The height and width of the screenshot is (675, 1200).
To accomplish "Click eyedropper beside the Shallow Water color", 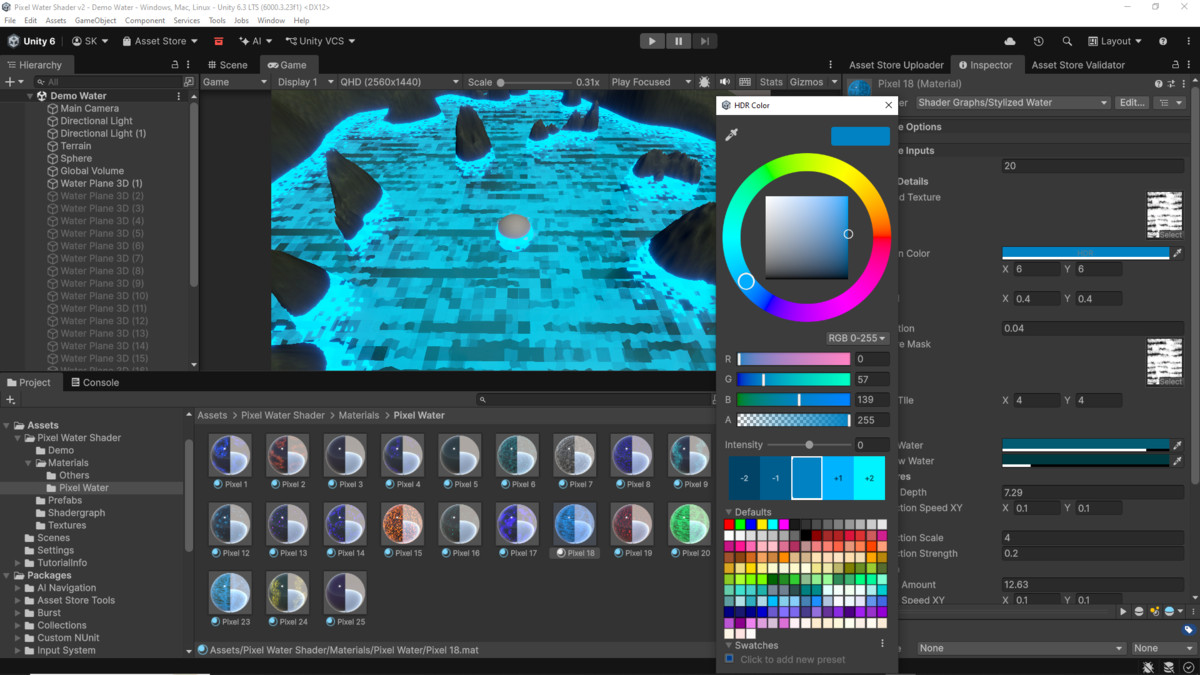I will [1177, 461].
